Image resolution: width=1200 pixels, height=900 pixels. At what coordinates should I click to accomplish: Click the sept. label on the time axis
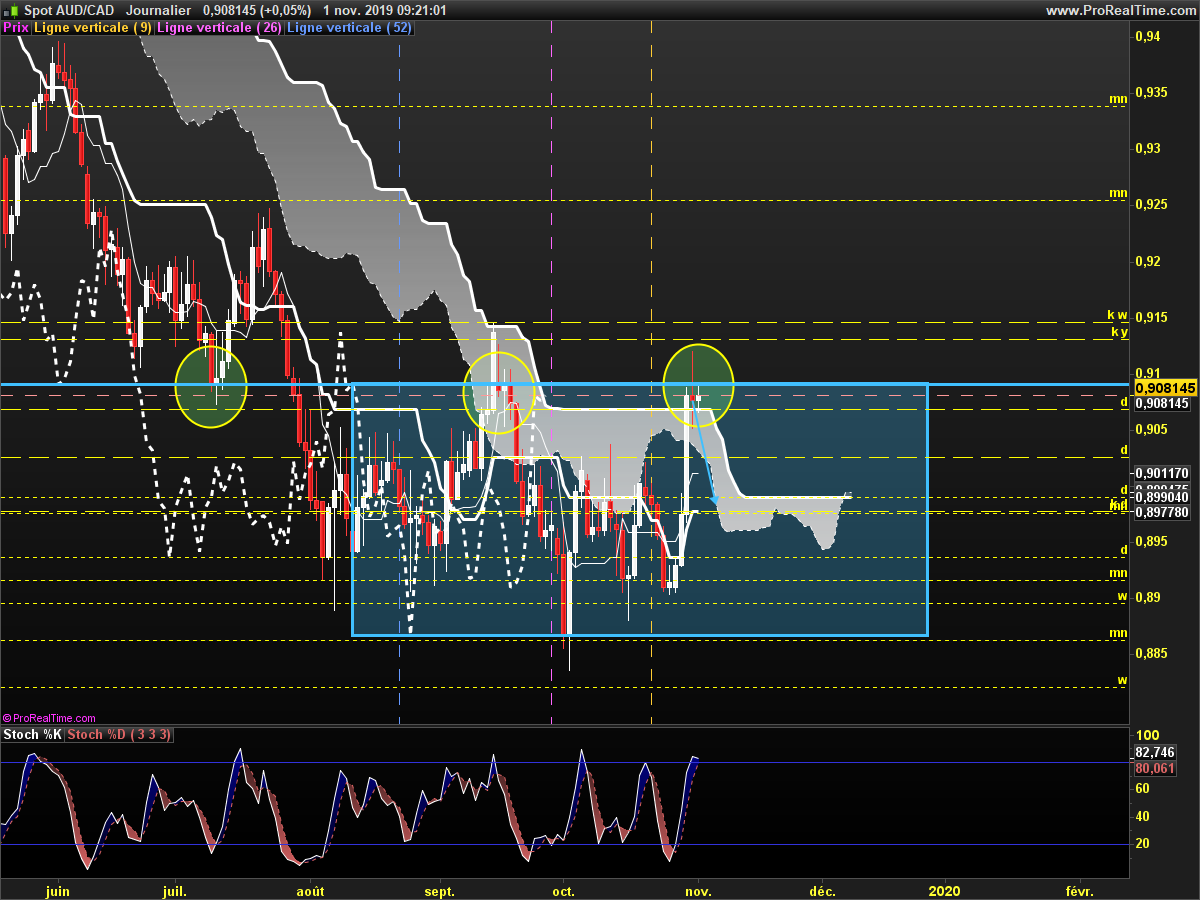(x=440, y=890)
